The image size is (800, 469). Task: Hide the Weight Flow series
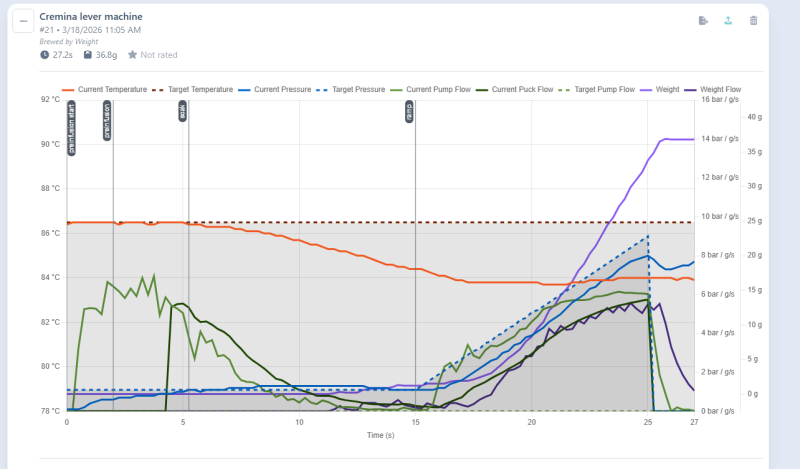coord(713,89)
